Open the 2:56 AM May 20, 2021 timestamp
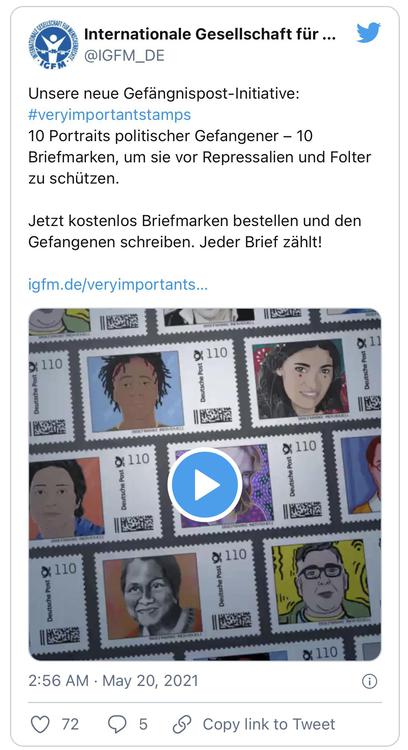The image size is (408, 750). point(113,681)
